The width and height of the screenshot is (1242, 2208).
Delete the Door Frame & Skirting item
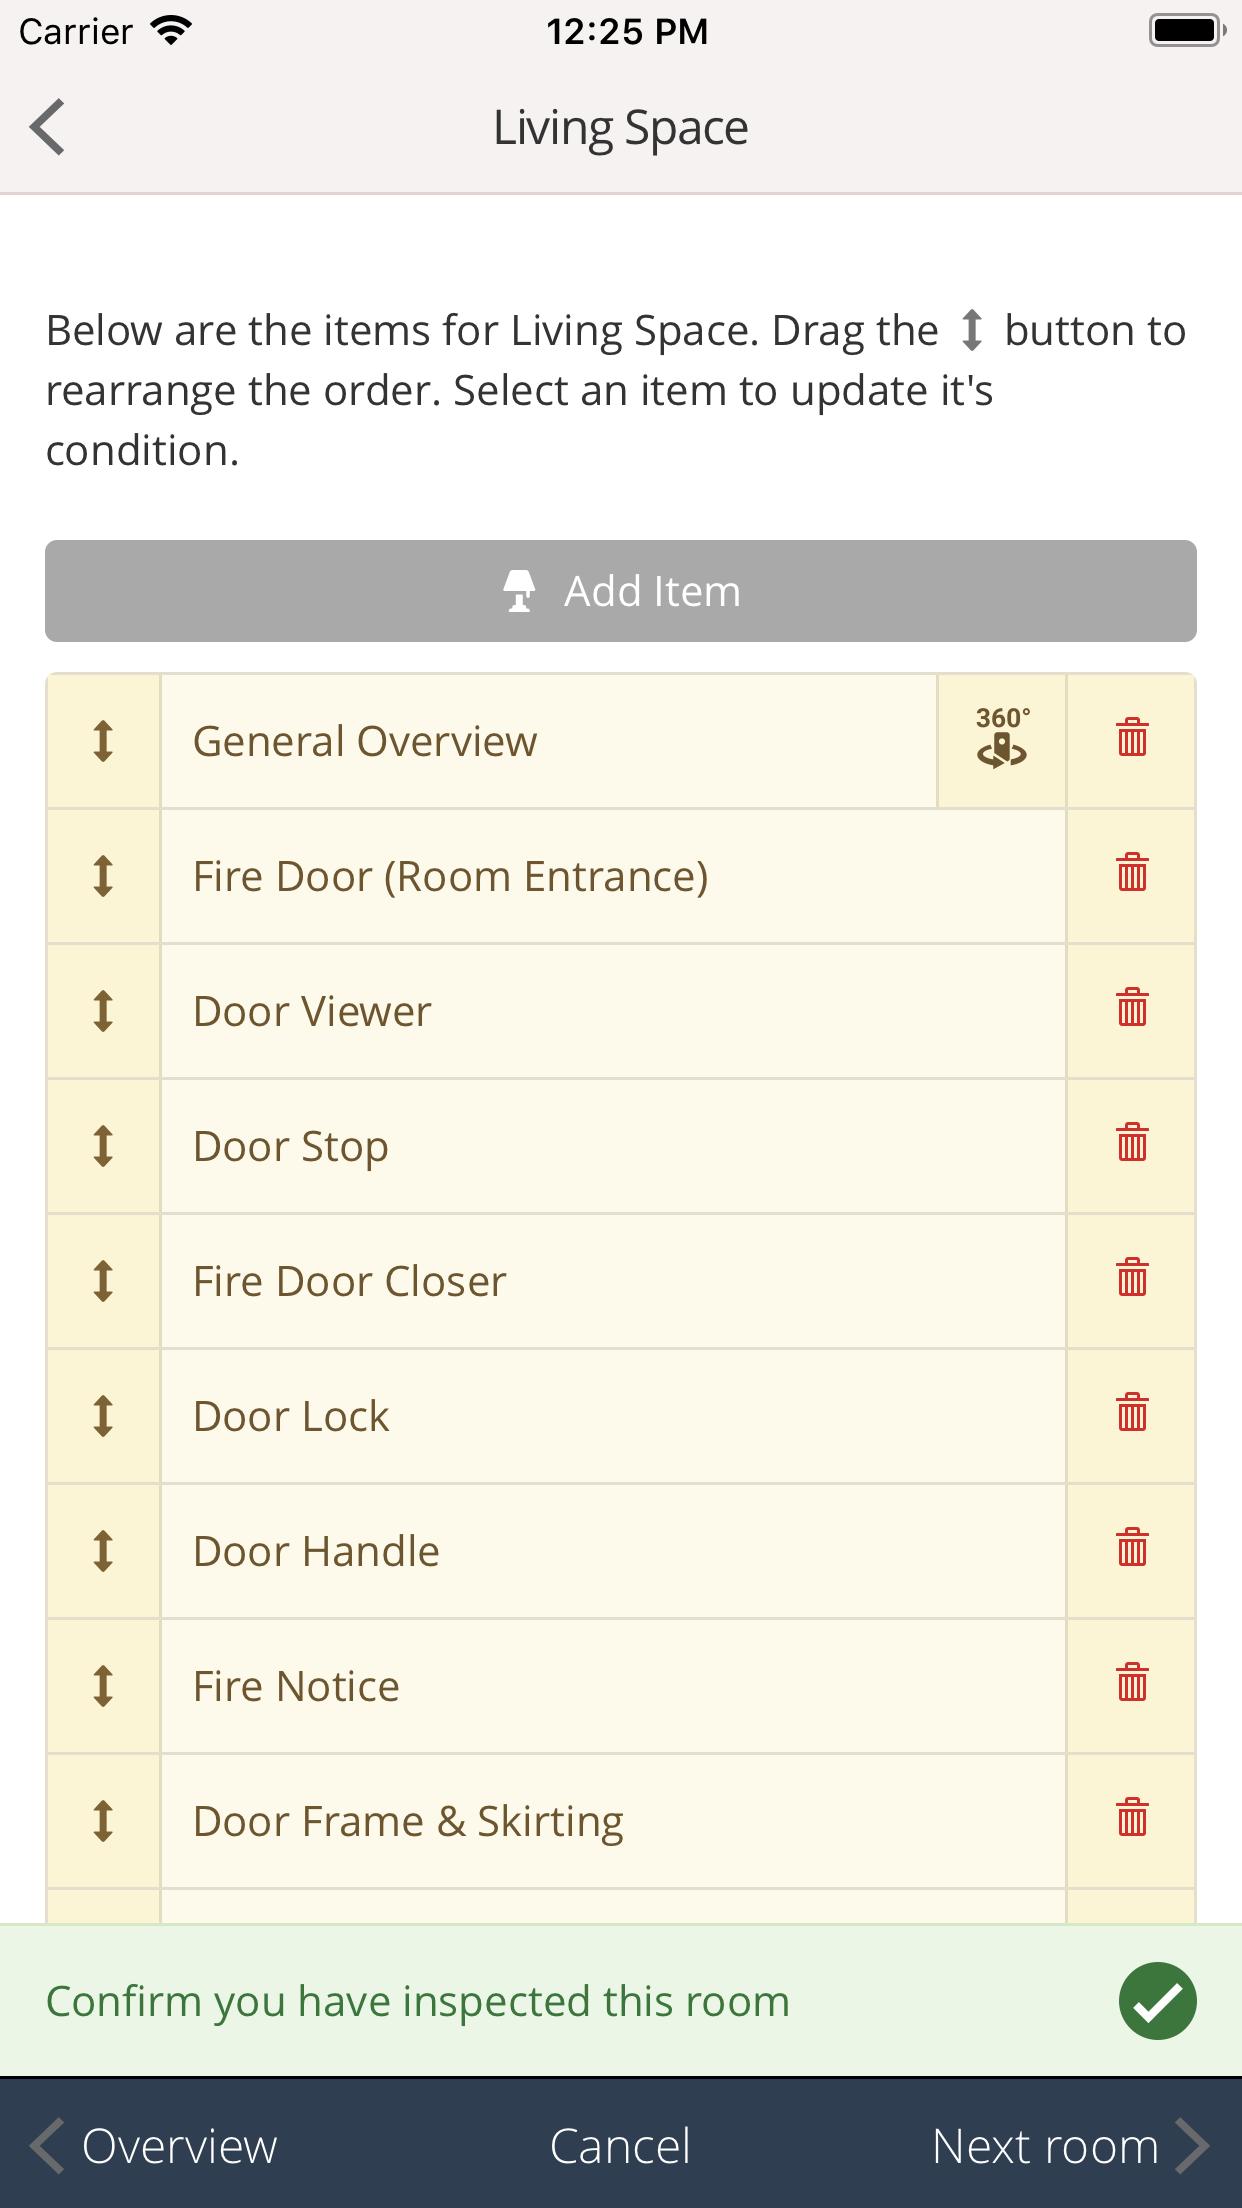pos(1132,1821)
